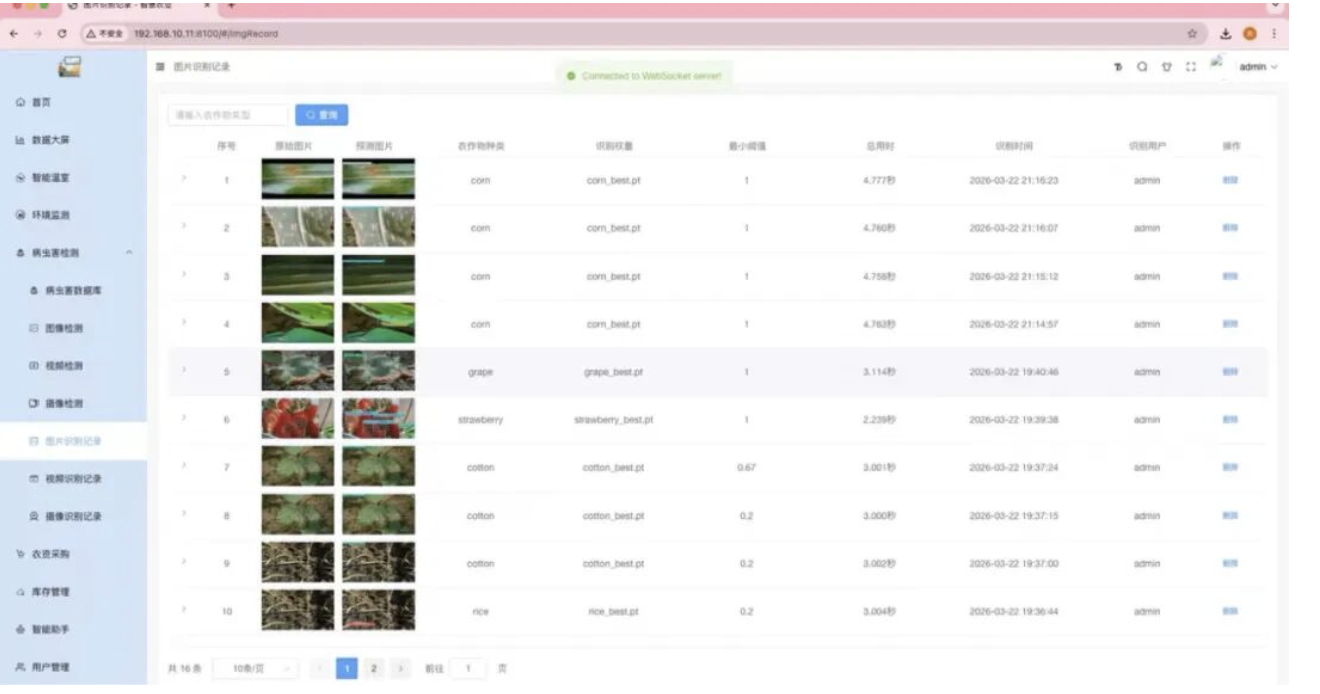The width and height of the screenshot is (1320, 694).
Task: Focus the go-to page number input
Action: (x=467, y=667)
